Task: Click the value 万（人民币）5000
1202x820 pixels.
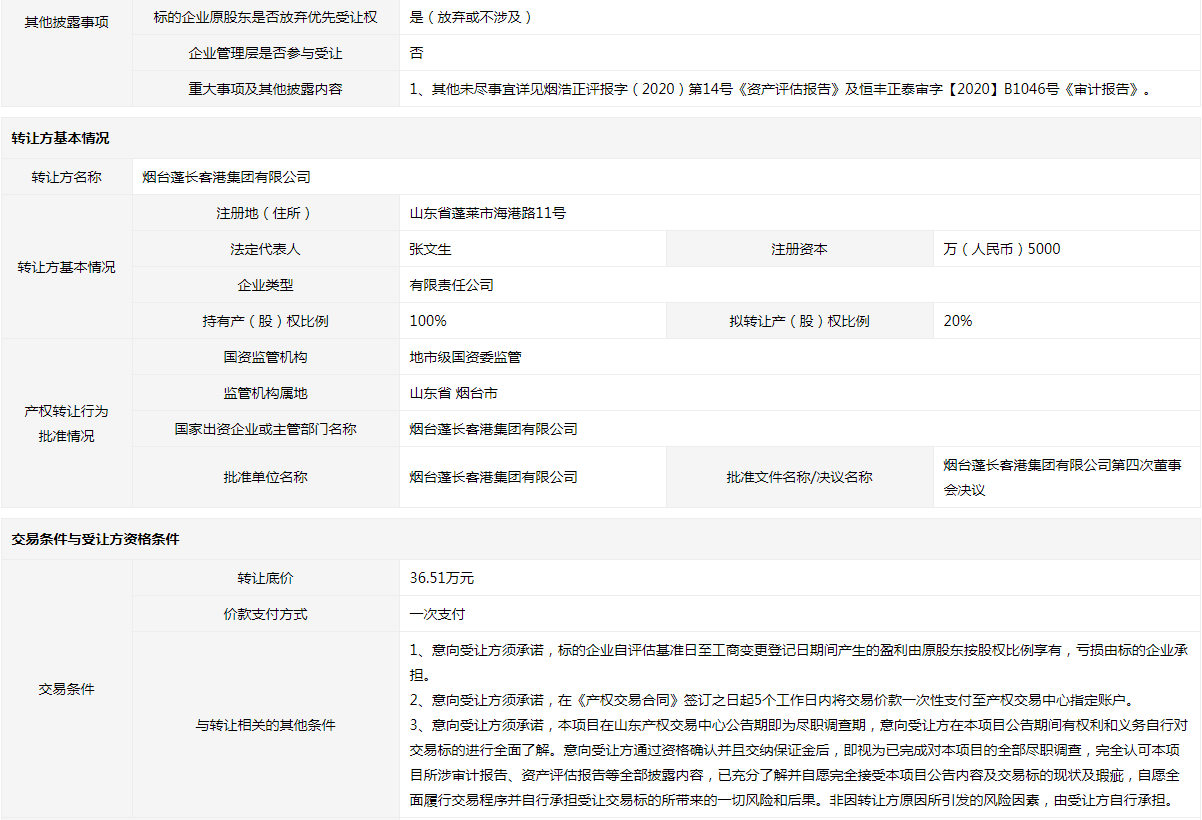Action: pos(1002,249)
